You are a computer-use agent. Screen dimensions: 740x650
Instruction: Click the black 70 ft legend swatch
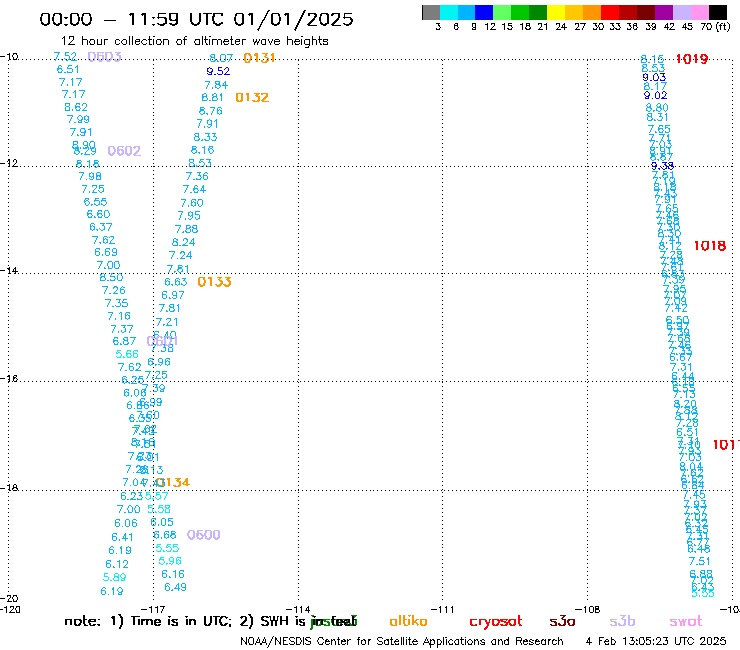coord(717,13)
